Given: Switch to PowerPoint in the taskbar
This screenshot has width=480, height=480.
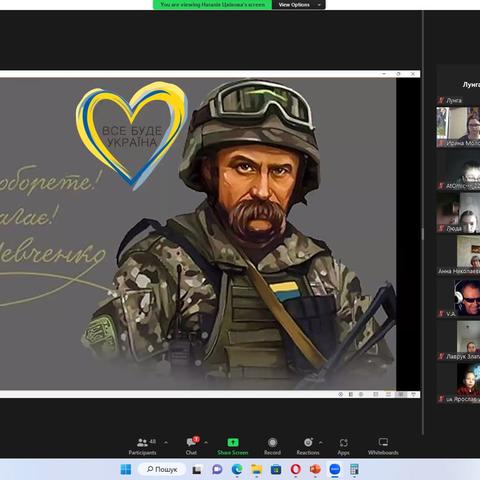Looking at the screenshot, I should [315, 469].
